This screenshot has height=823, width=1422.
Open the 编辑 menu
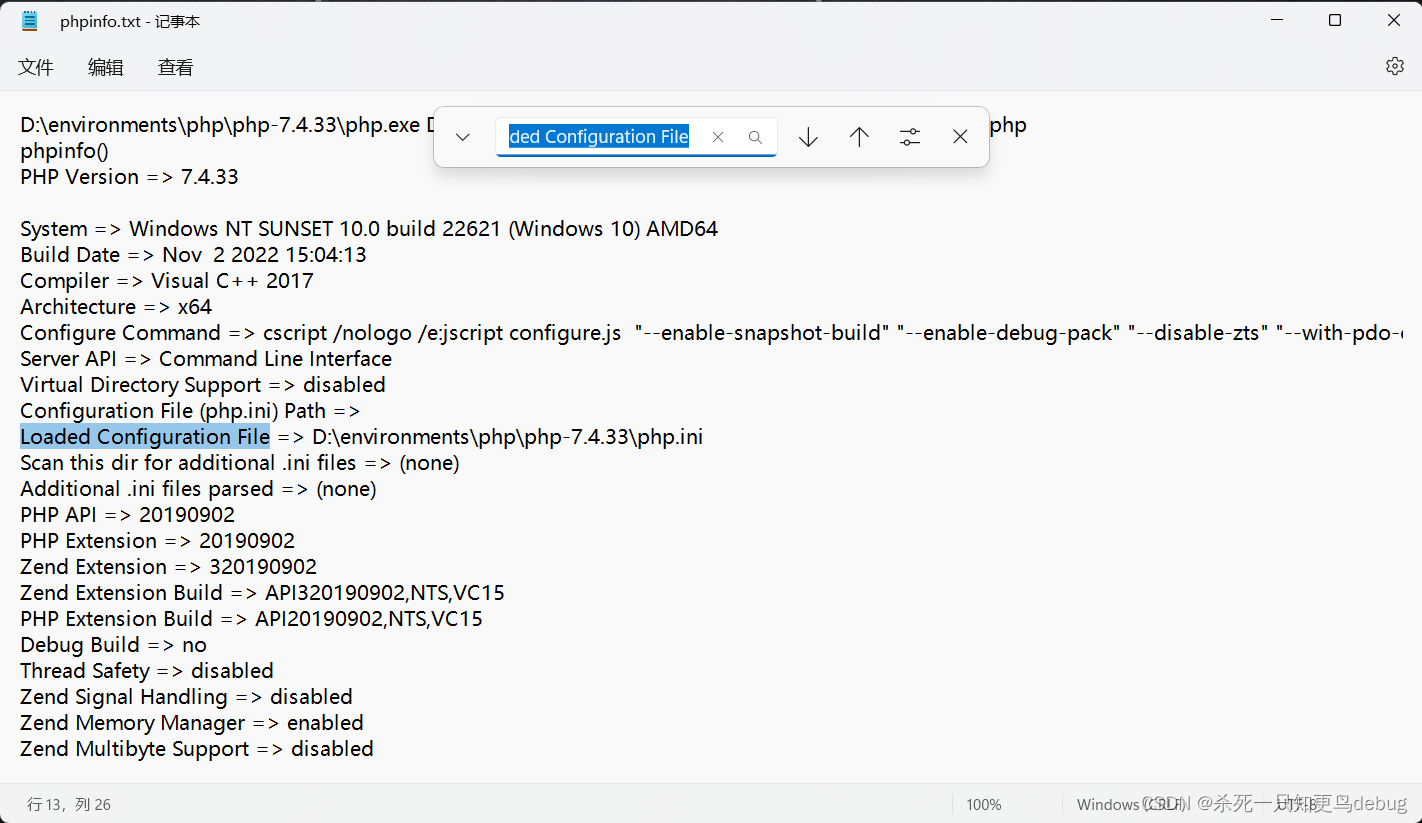[x=105, y=67]
